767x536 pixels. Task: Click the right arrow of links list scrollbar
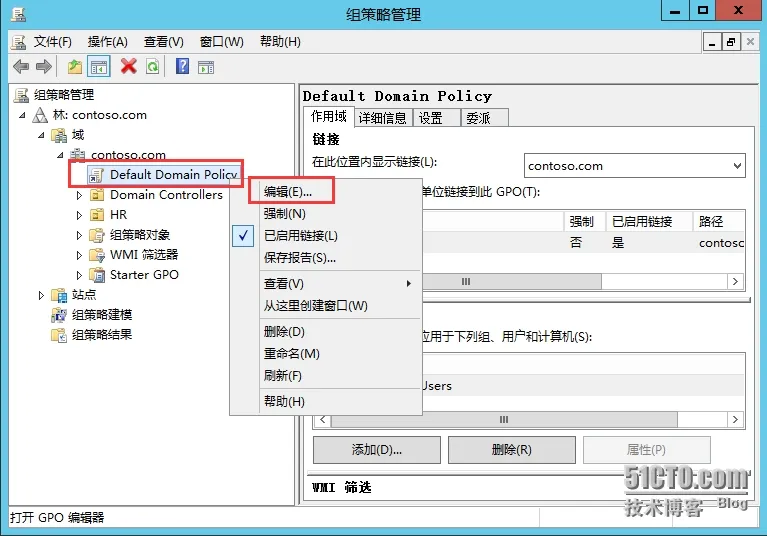[x=735, y=282]
